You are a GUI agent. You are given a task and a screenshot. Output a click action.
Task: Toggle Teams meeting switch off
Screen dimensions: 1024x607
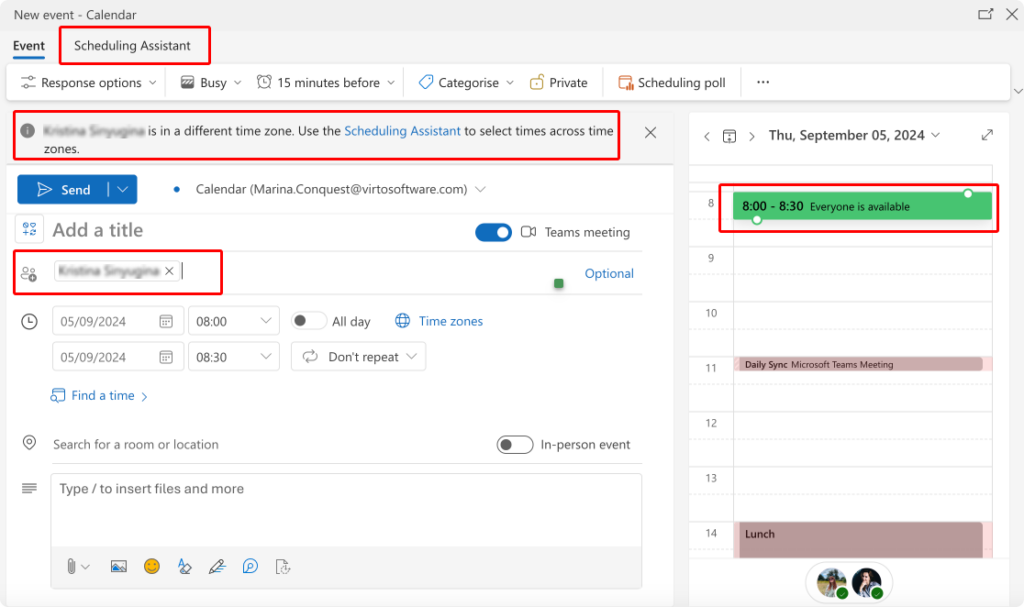pos(493,232)
